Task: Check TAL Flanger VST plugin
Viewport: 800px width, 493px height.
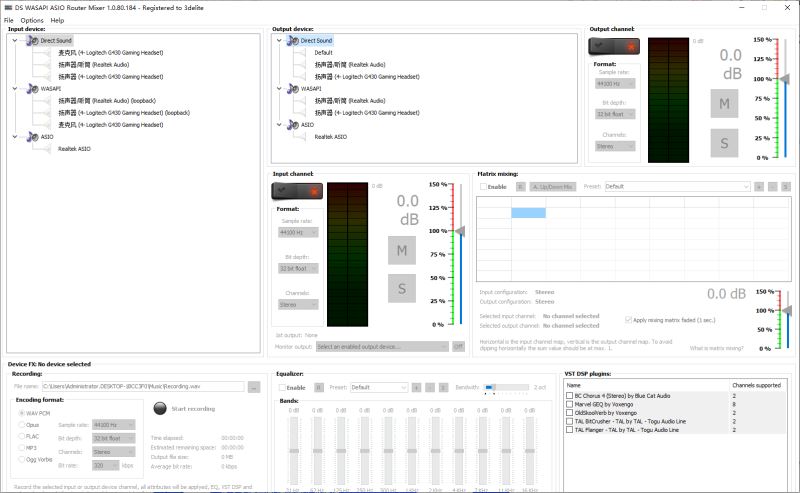Action: pyautogui.click(x=569, y=430)
